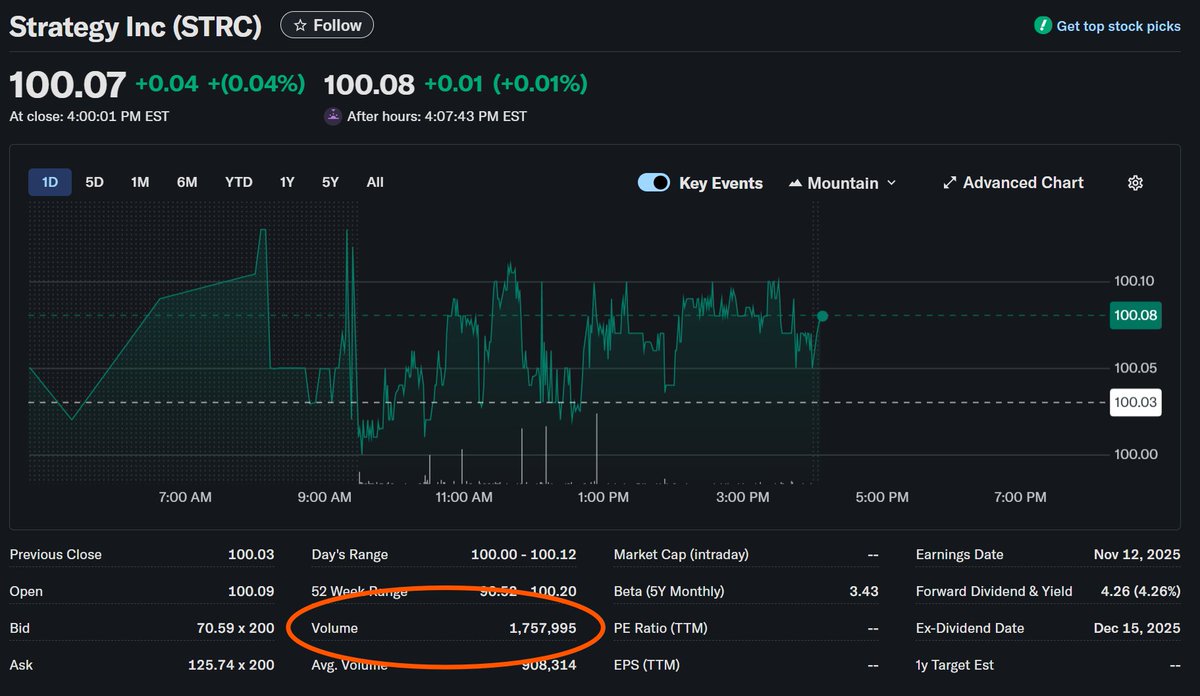Click the 1:00 PM axis label
This screenshot has width=1200, height=696.
tap(604, 497)
